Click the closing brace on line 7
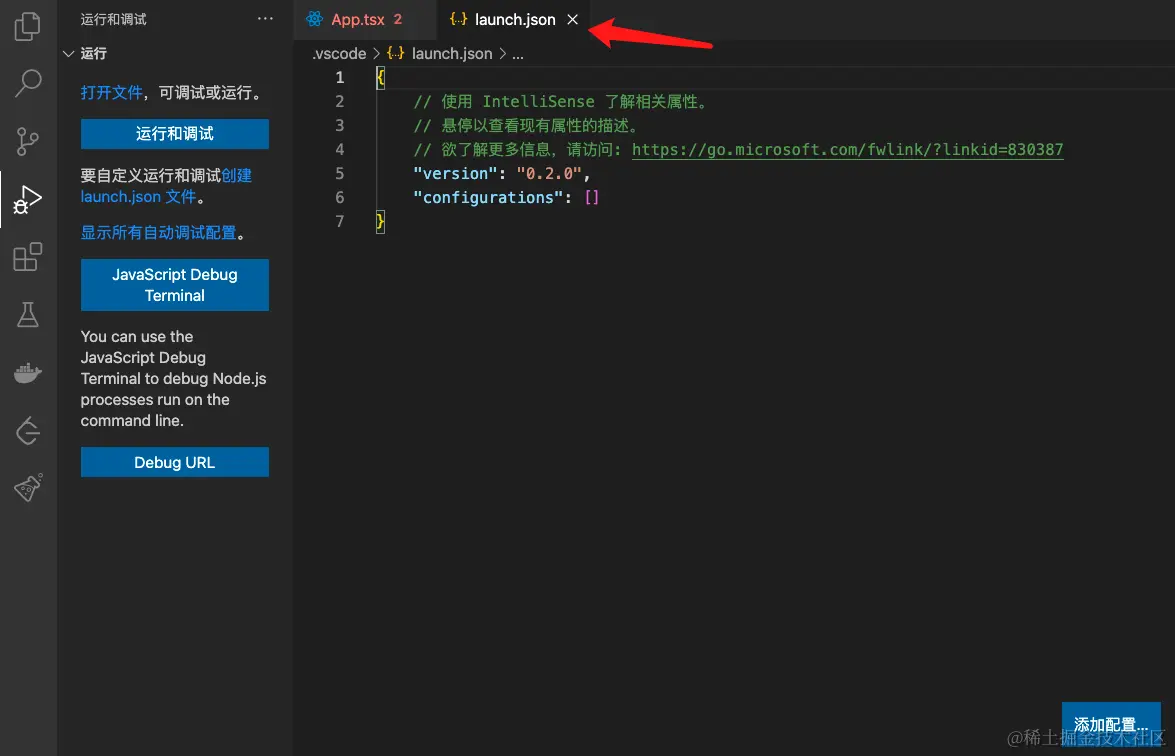 380,221
